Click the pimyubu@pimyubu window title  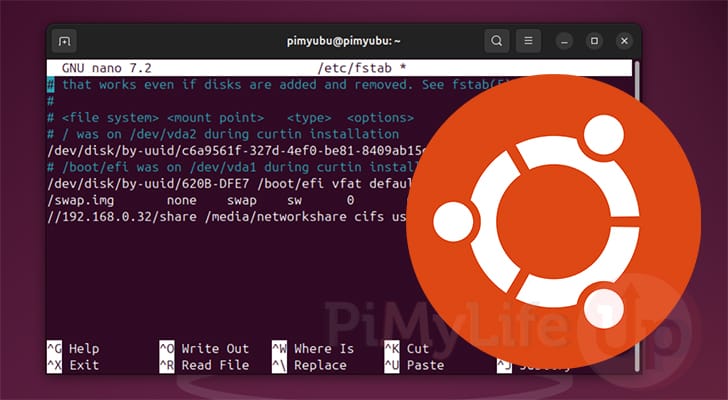click(344, 41)
